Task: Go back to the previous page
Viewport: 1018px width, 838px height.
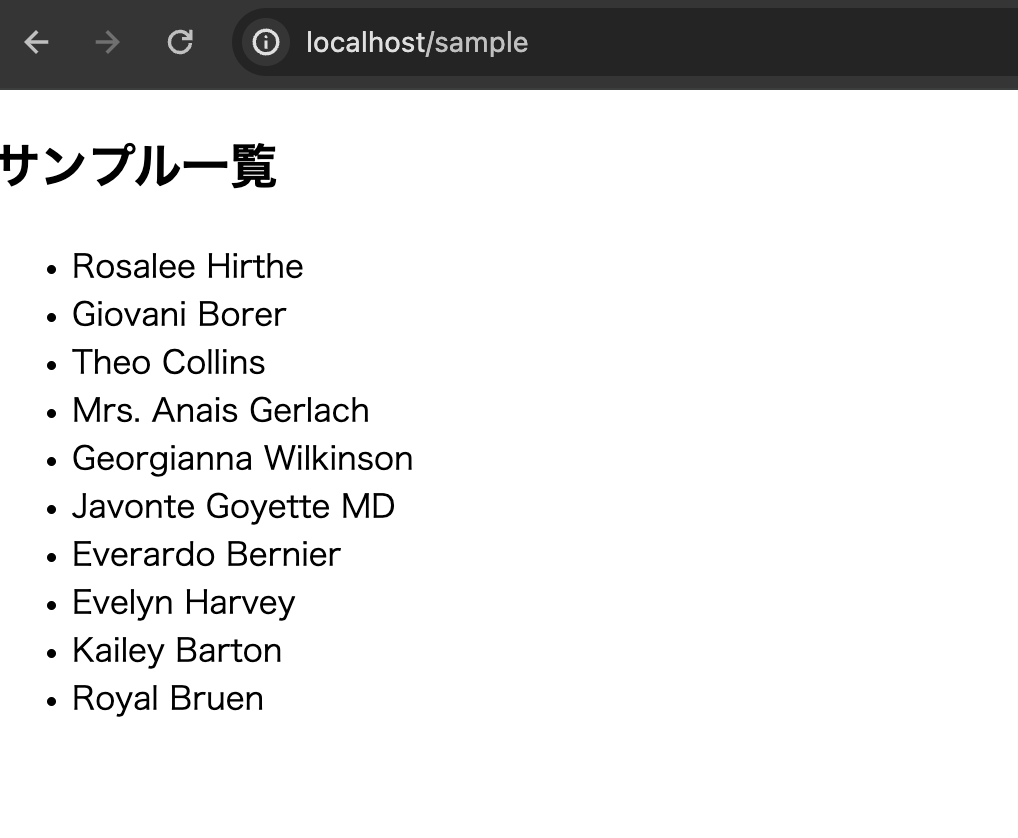Action: click(x=37, y=42)
